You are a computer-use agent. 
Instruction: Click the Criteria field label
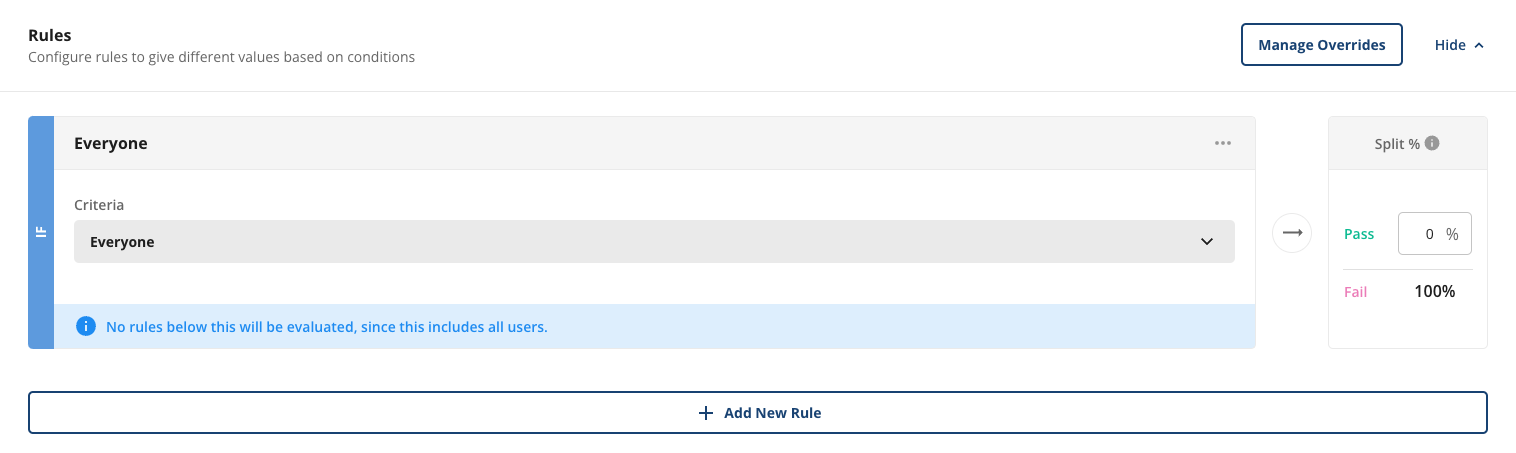click(x=99, y=204)
